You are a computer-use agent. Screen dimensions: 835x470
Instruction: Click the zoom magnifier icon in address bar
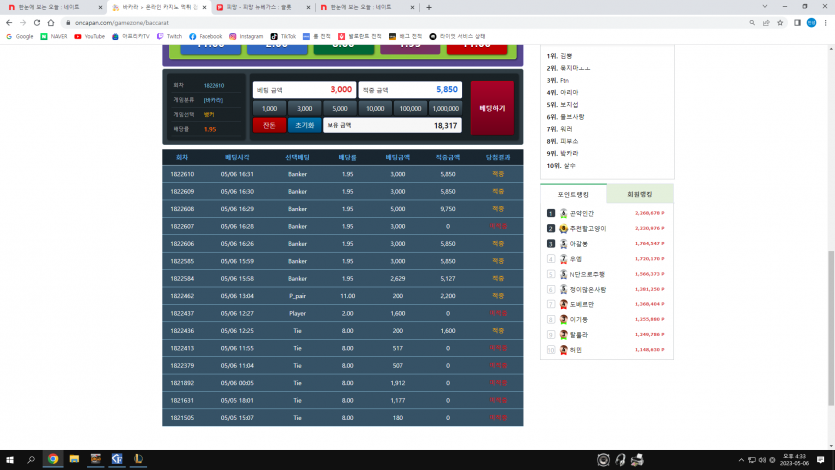(x=752, y=23)
